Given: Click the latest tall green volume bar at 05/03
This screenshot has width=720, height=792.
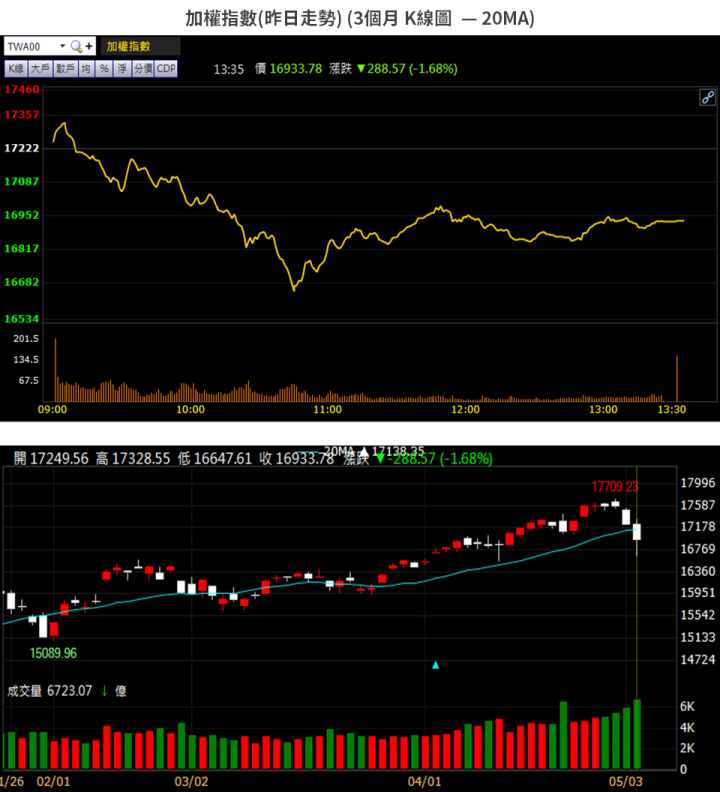Looking at the screenshot, I should pyautogui.click(x=637, y=734).
